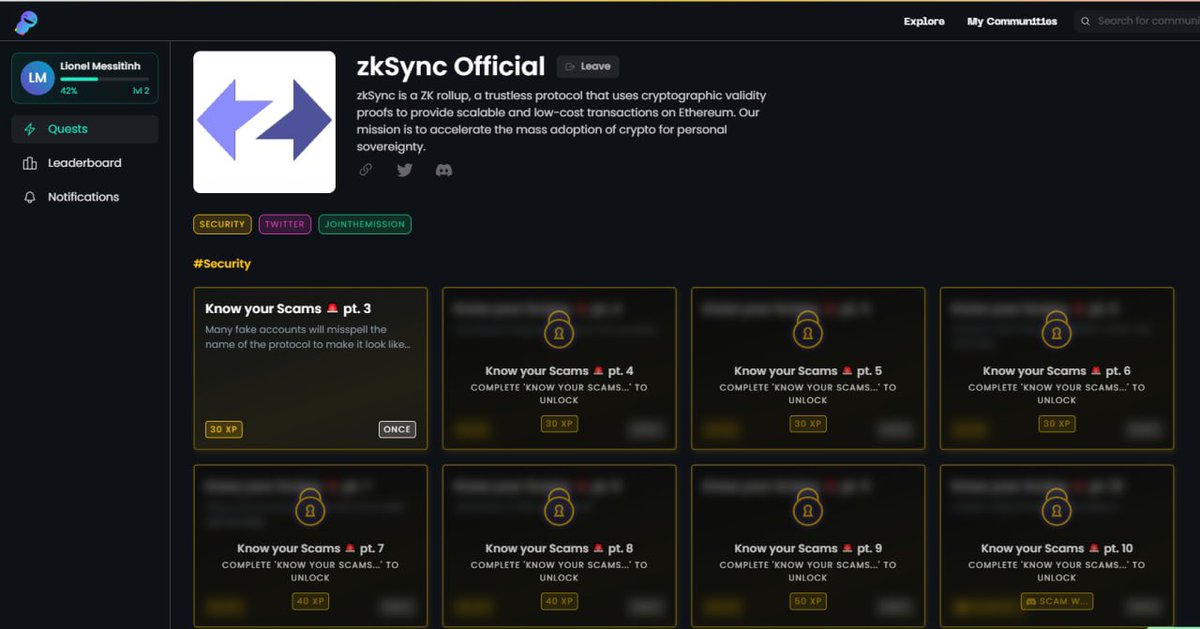Select the Know your Scams pt. 10 title
The width and height of the screenshot is (1200, 629).
click(1057, 549)
